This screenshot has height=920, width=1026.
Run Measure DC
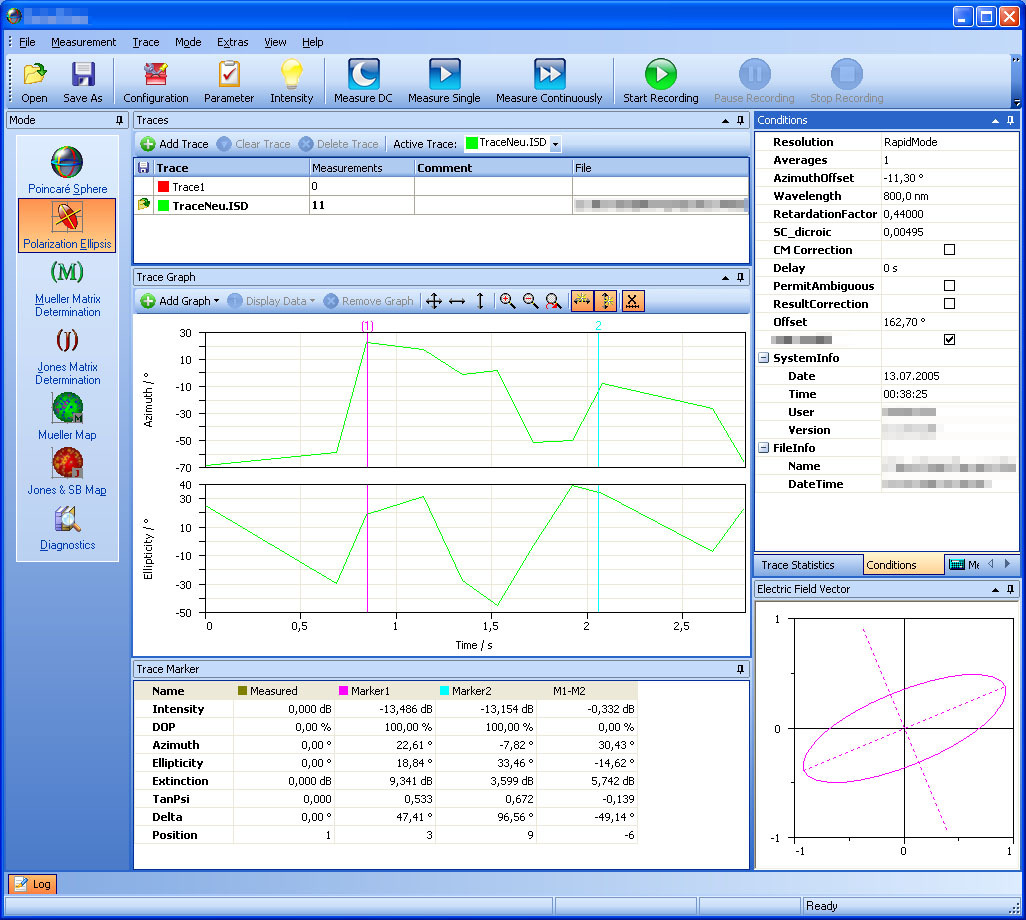coord(363,82)
